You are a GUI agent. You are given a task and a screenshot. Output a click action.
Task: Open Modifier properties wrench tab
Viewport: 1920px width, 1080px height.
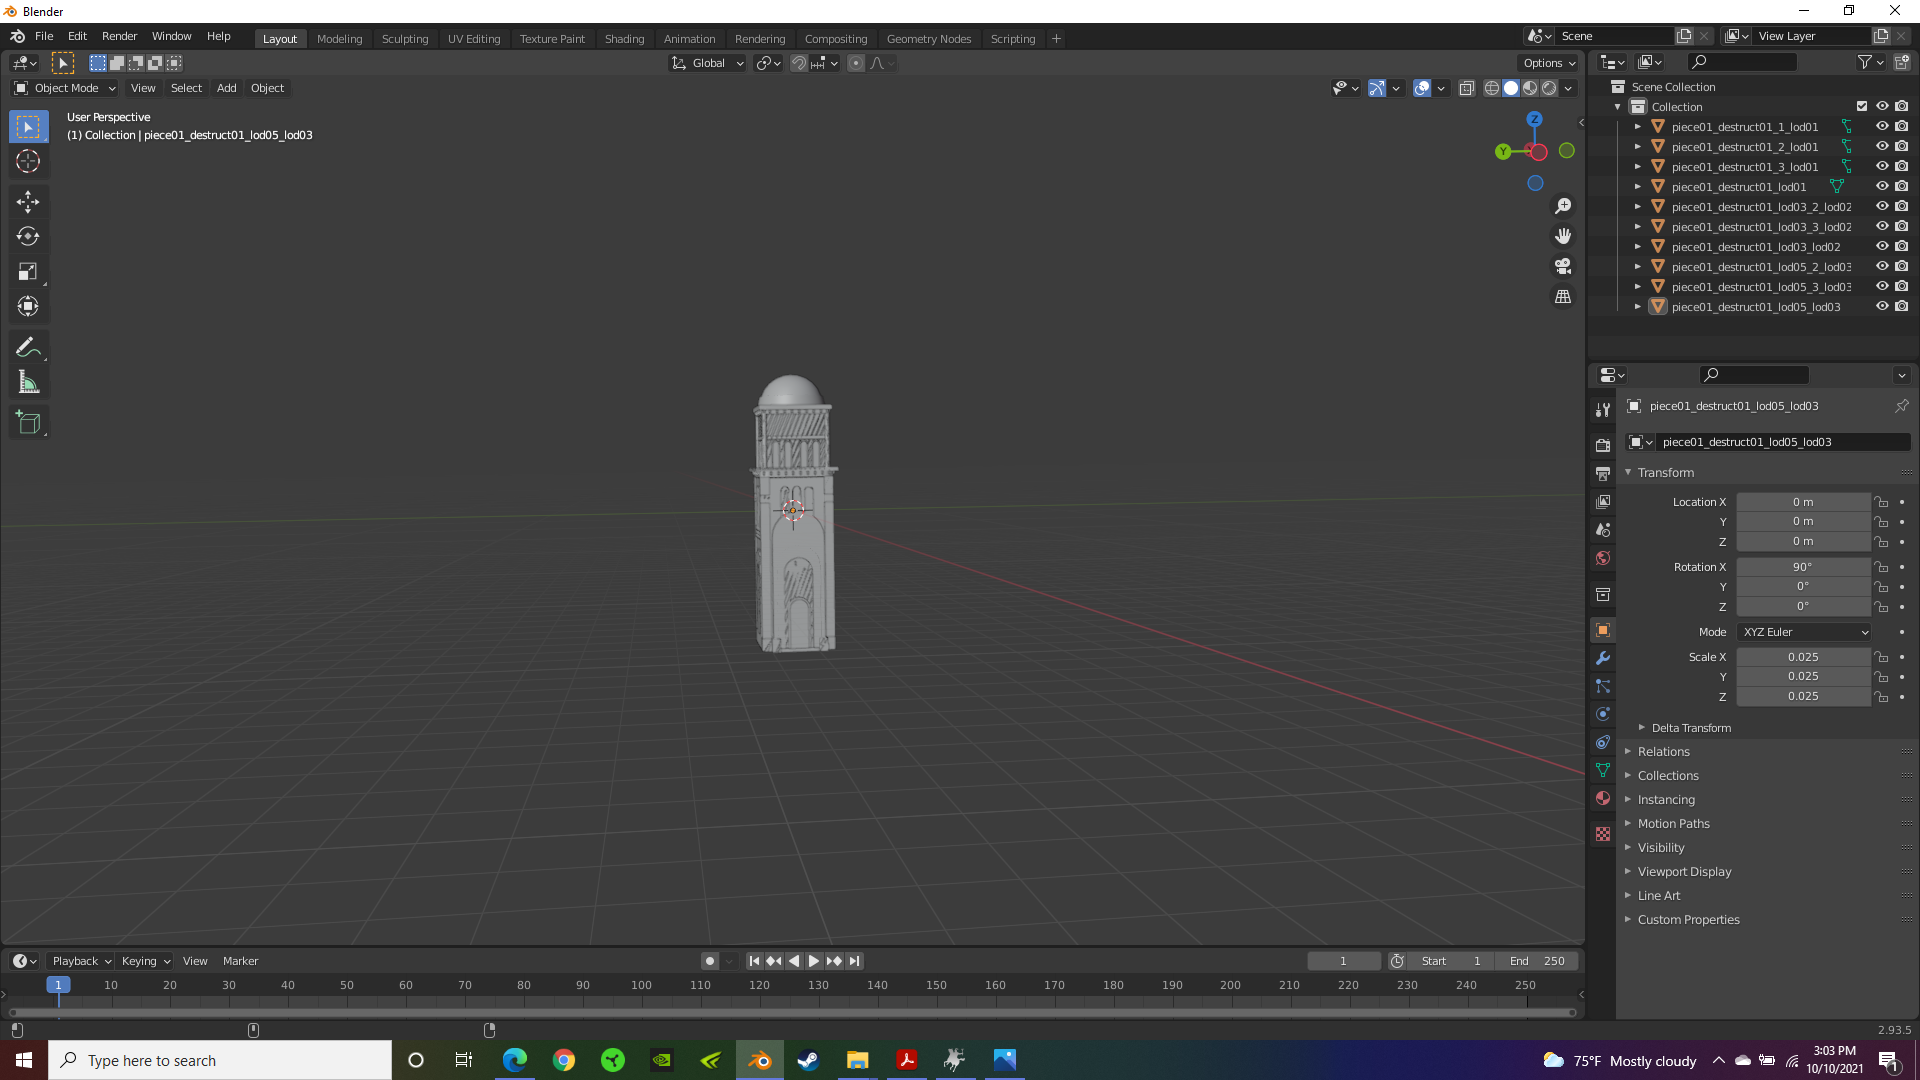1603,658
